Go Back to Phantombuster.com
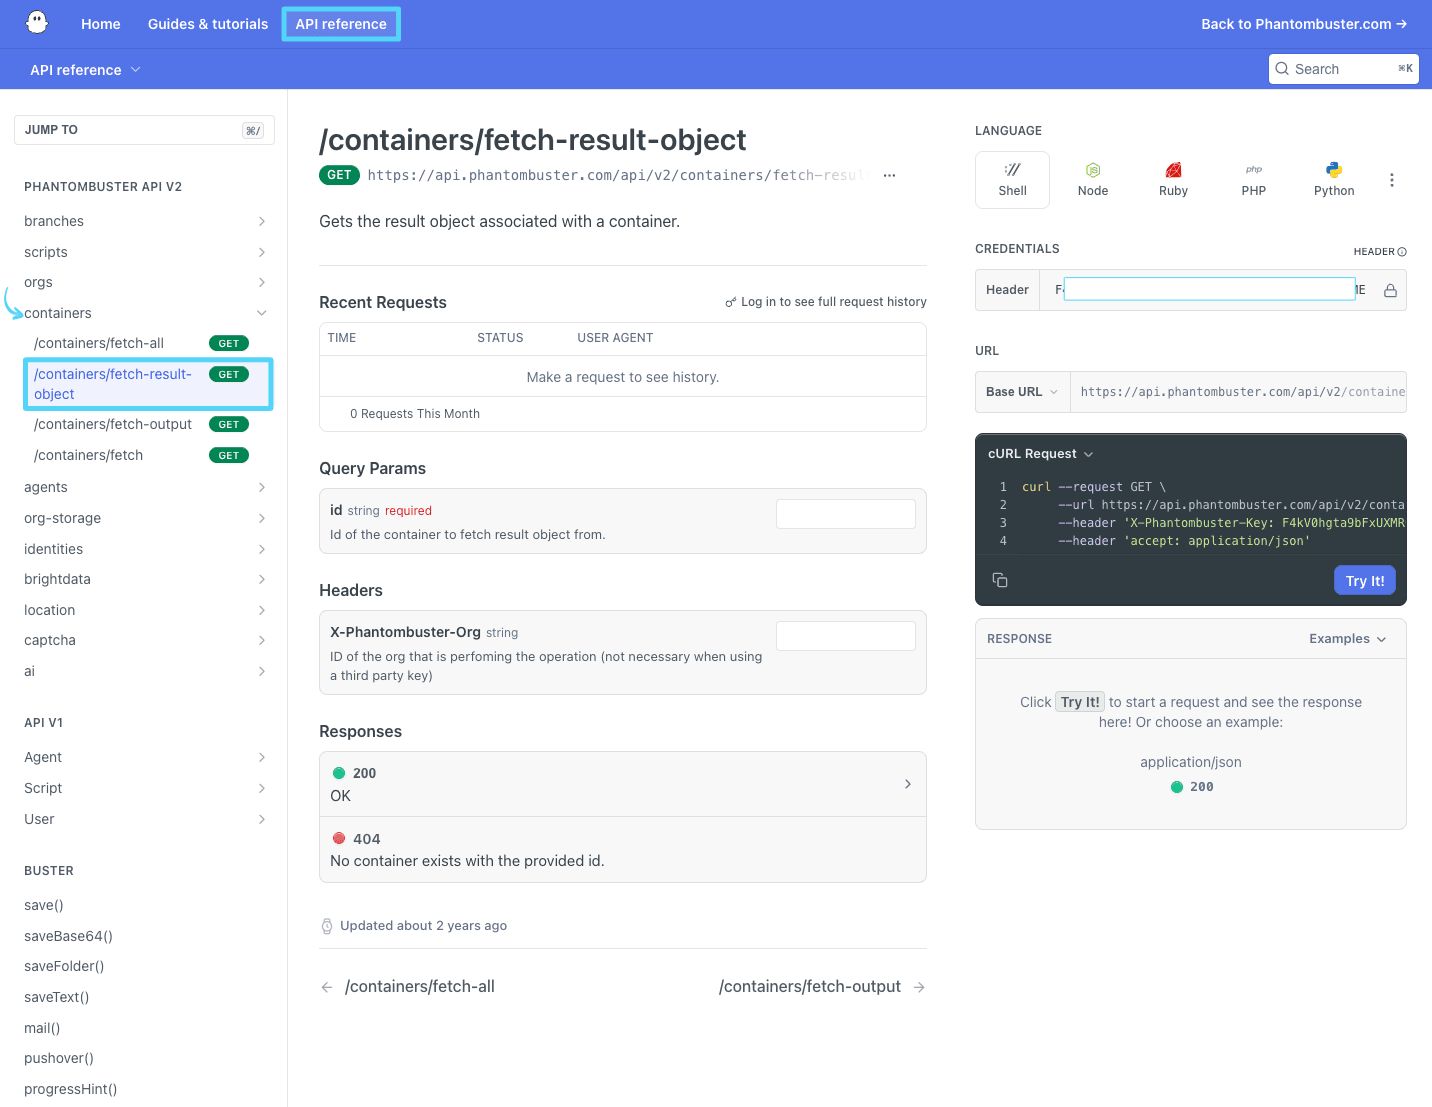The width and height of the screenshot is (1432, 1107). click(x=1304, y=24)
